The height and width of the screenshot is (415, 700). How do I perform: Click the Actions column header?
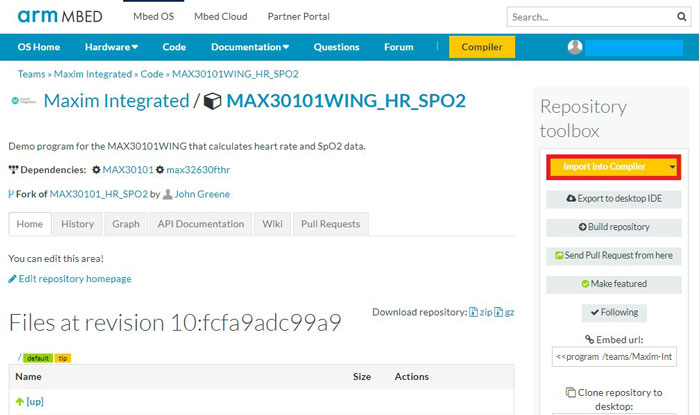412,377
